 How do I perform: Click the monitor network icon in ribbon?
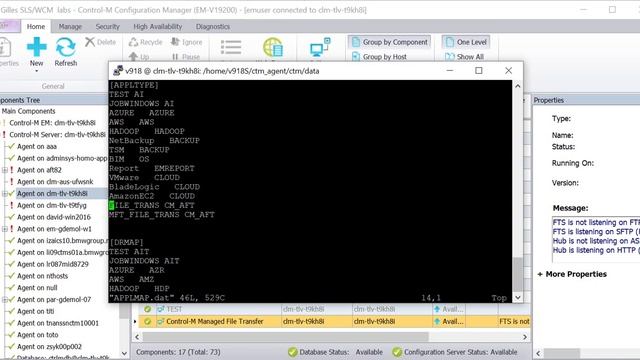click(x=320, y=47)
